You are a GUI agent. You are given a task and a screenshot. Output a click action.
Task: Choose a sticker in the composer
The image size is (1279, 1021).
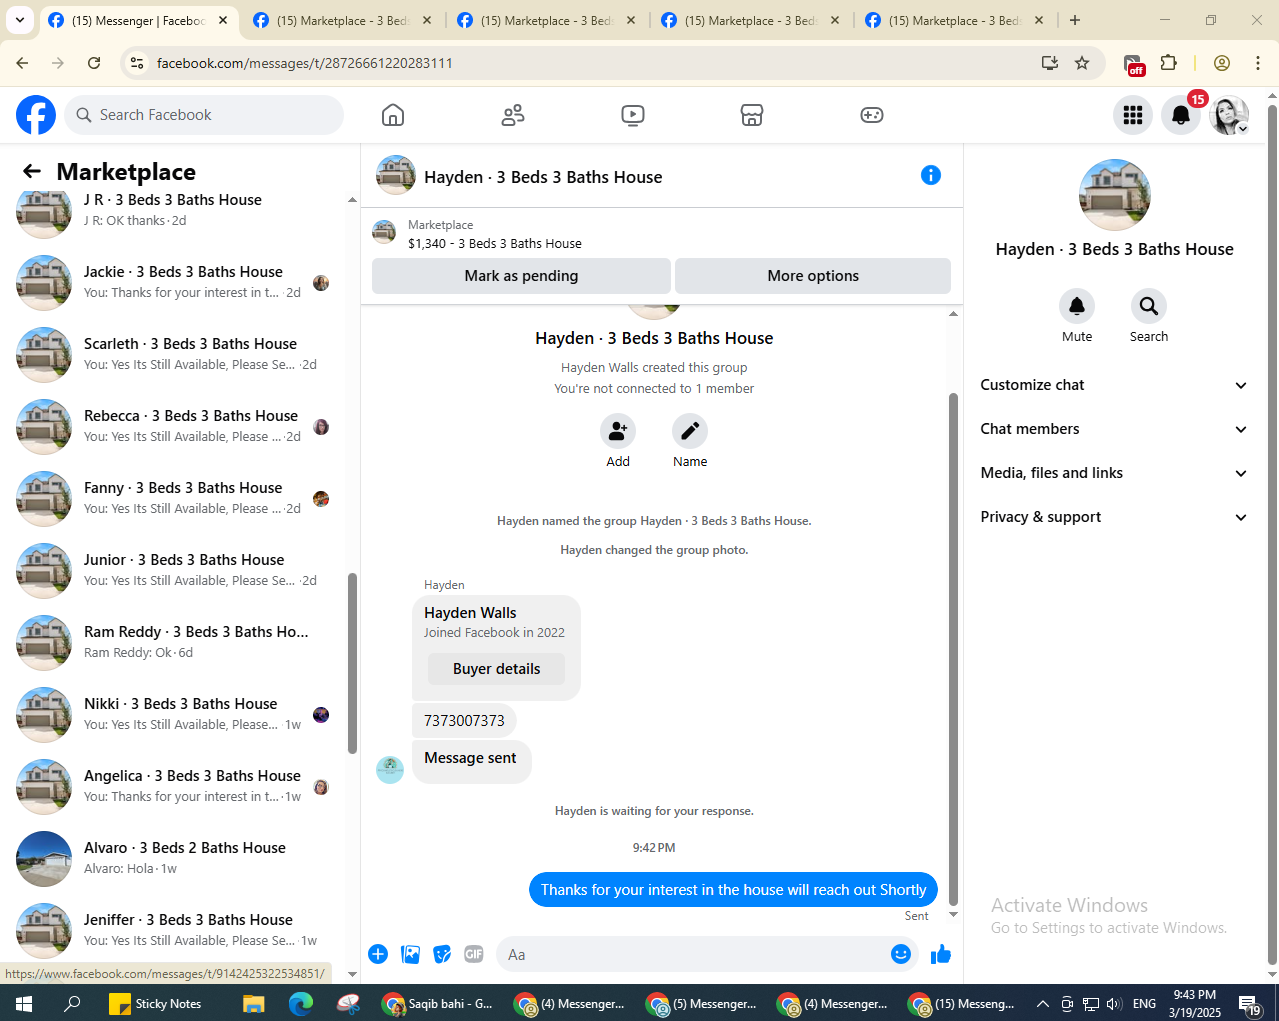(x=442, y=954)
